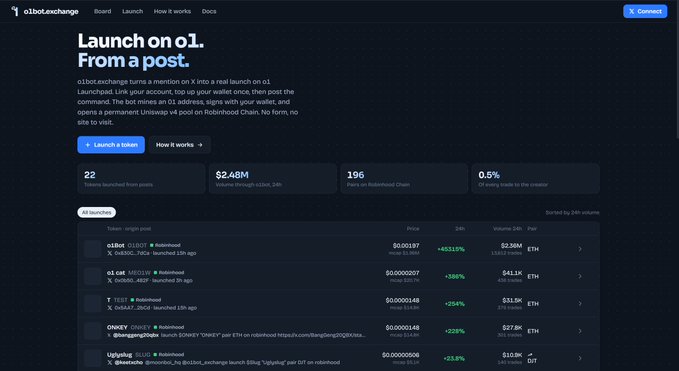Image resolution: width=679 pixels, height=371 pixels.
Task: Click the X icon beside @keetxcho
Action: click(x=110, y=362)
